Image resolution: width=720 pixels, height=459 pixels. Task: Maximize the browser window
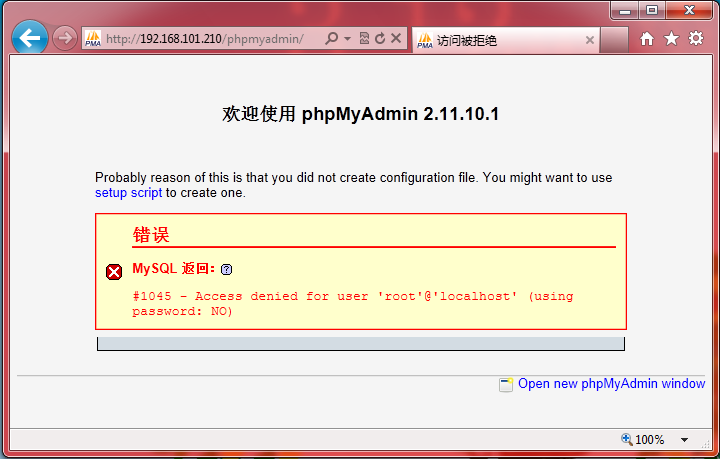[x=652, y=10]
